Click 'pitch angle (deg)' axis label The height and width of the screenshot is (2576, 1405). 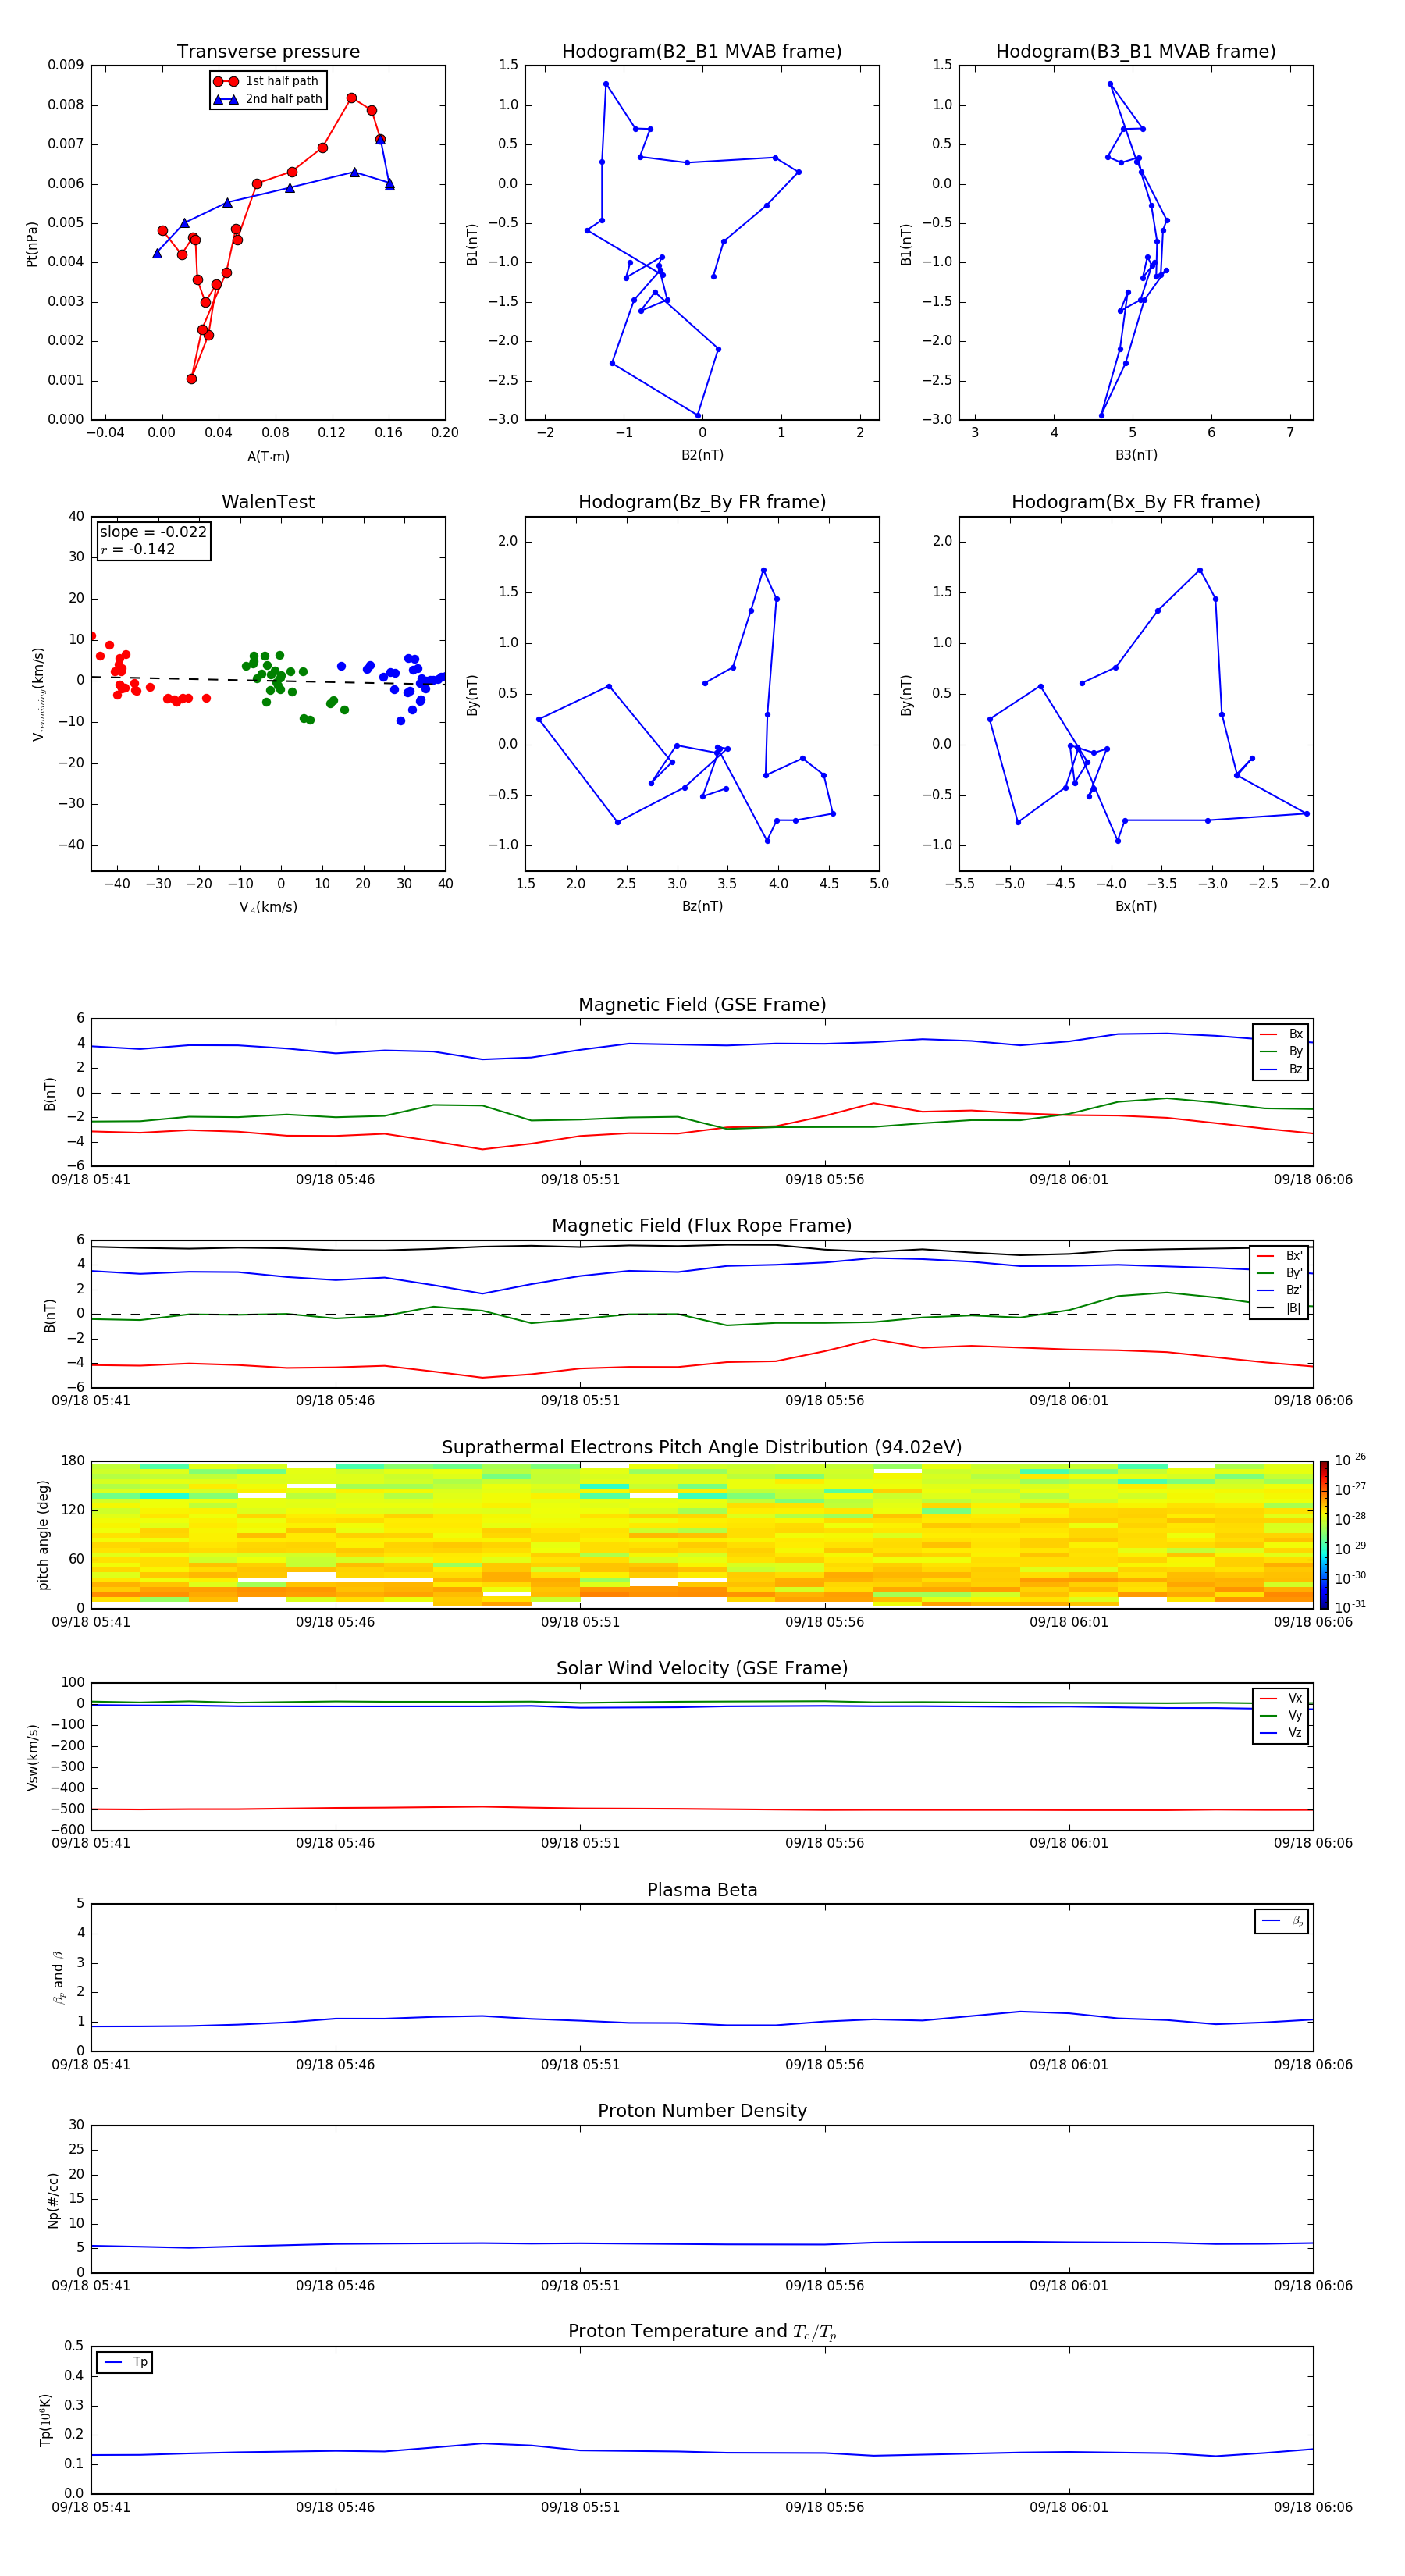(x=43, y=1534)
